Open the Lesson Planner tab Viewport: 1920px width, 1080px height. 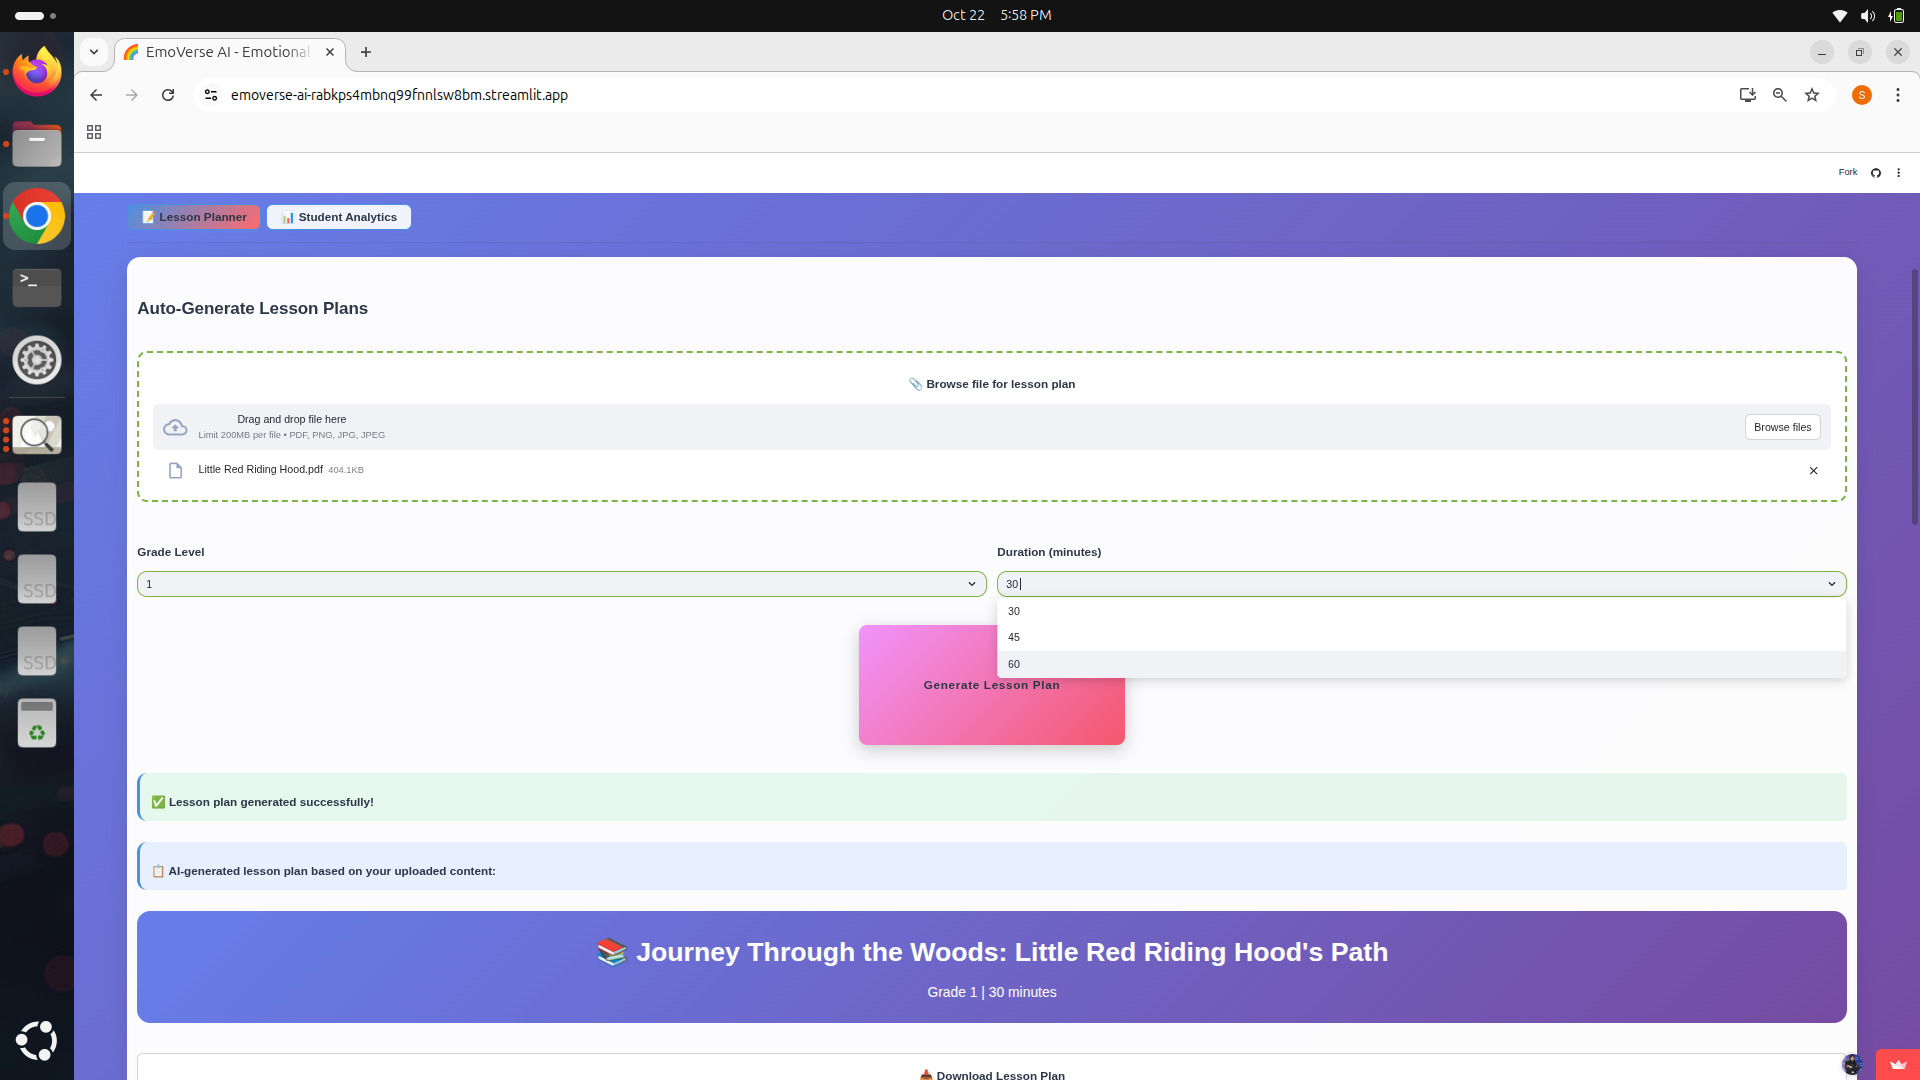[194, 217]
